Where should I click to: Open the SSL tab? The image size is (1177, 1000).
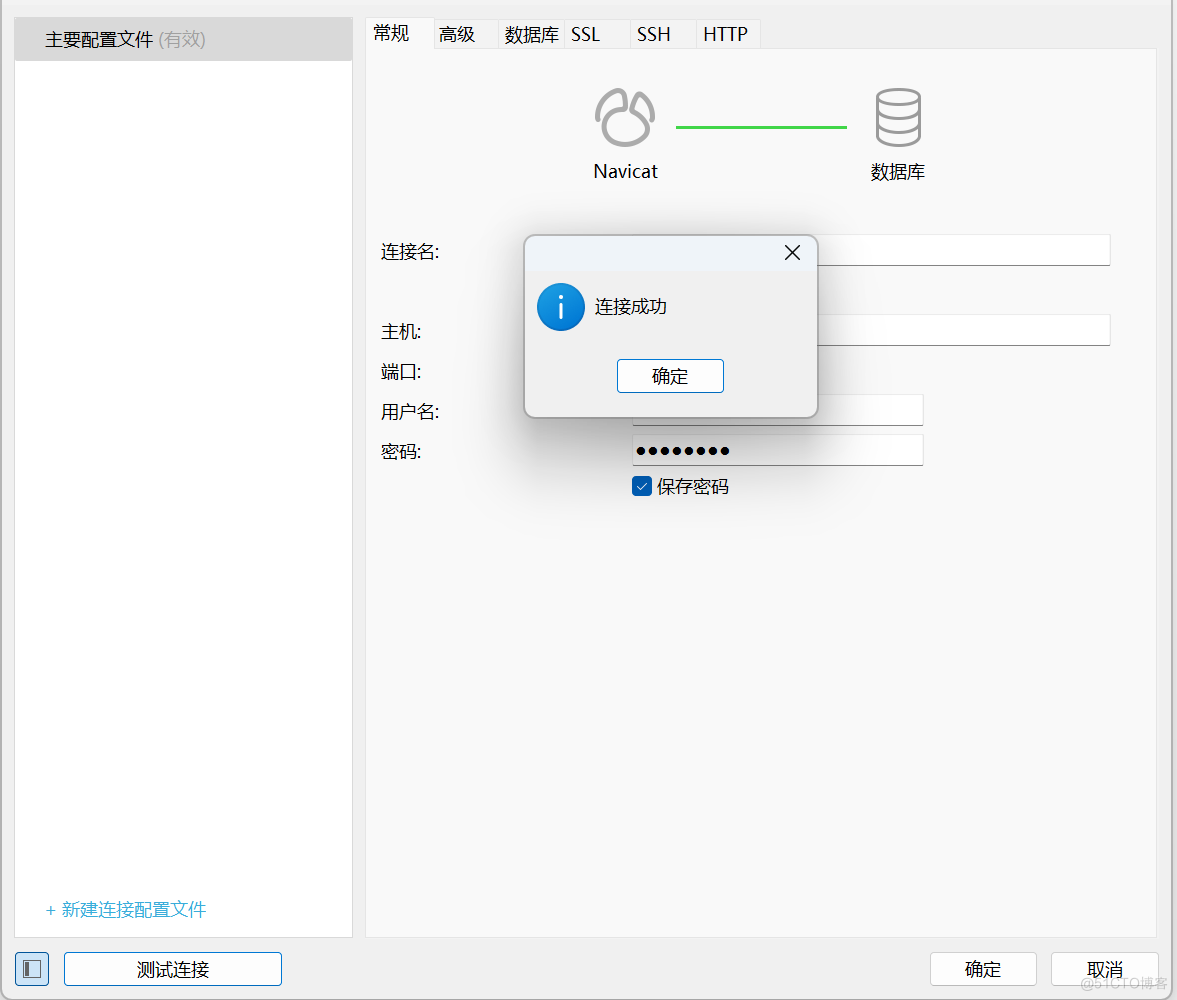pyautogui.click(x=585, y=33)
